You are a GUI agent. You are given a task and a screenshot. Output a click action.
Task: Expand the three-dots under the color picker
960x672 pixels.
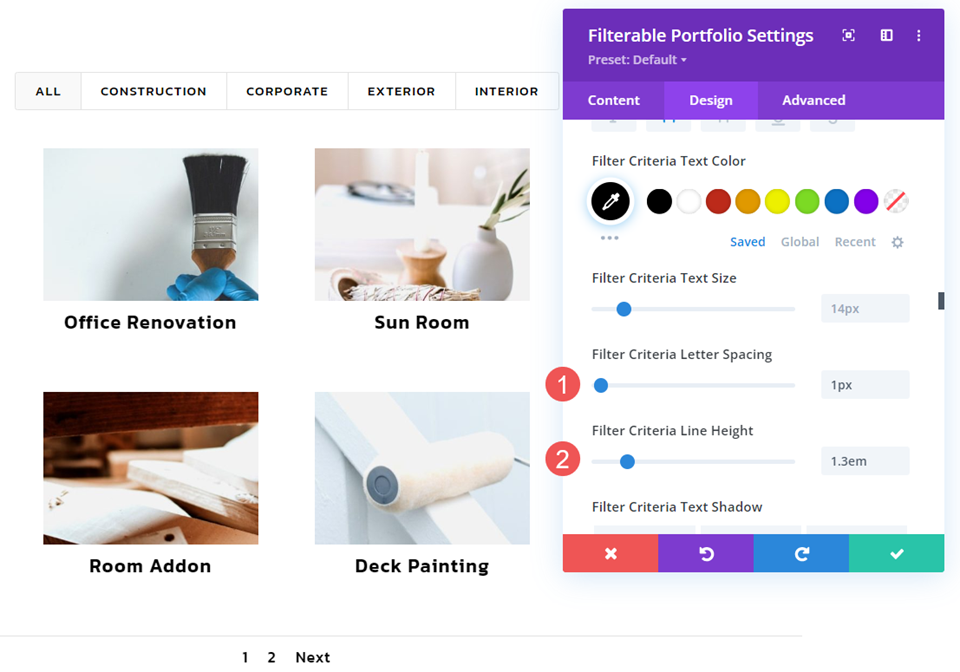[609, 238]
